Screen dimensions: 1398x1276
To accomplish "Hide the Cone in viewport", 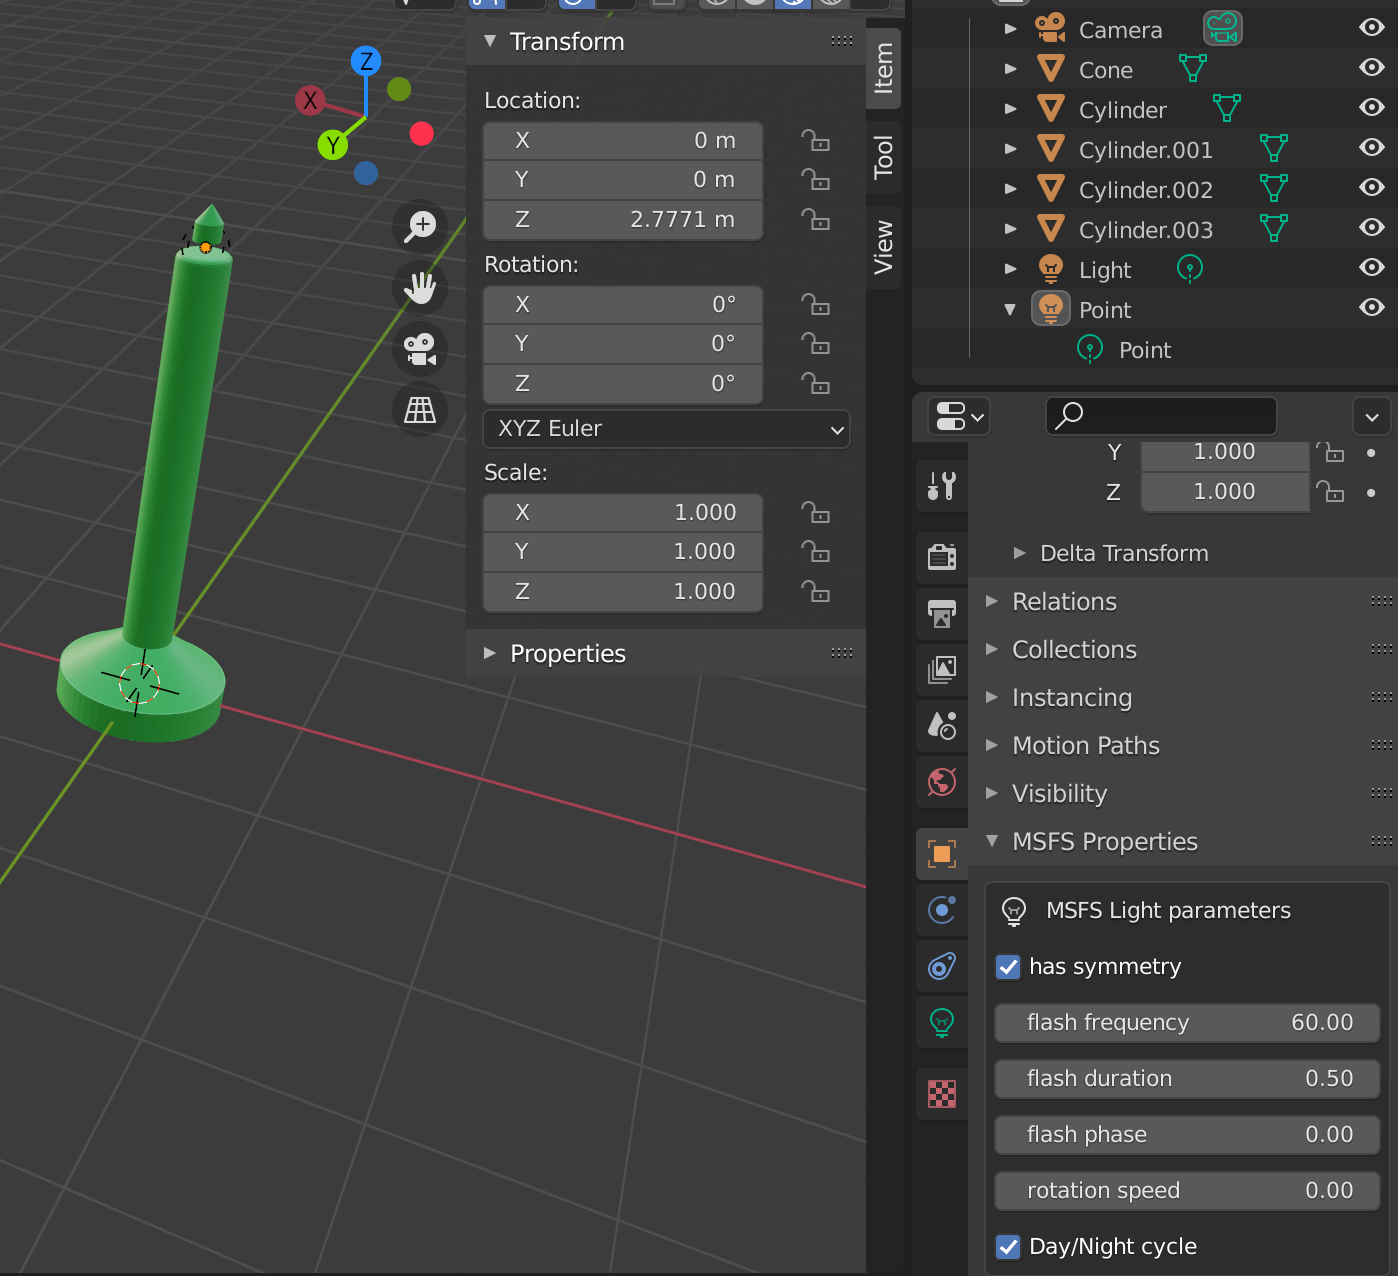I will click(1372, 67).
